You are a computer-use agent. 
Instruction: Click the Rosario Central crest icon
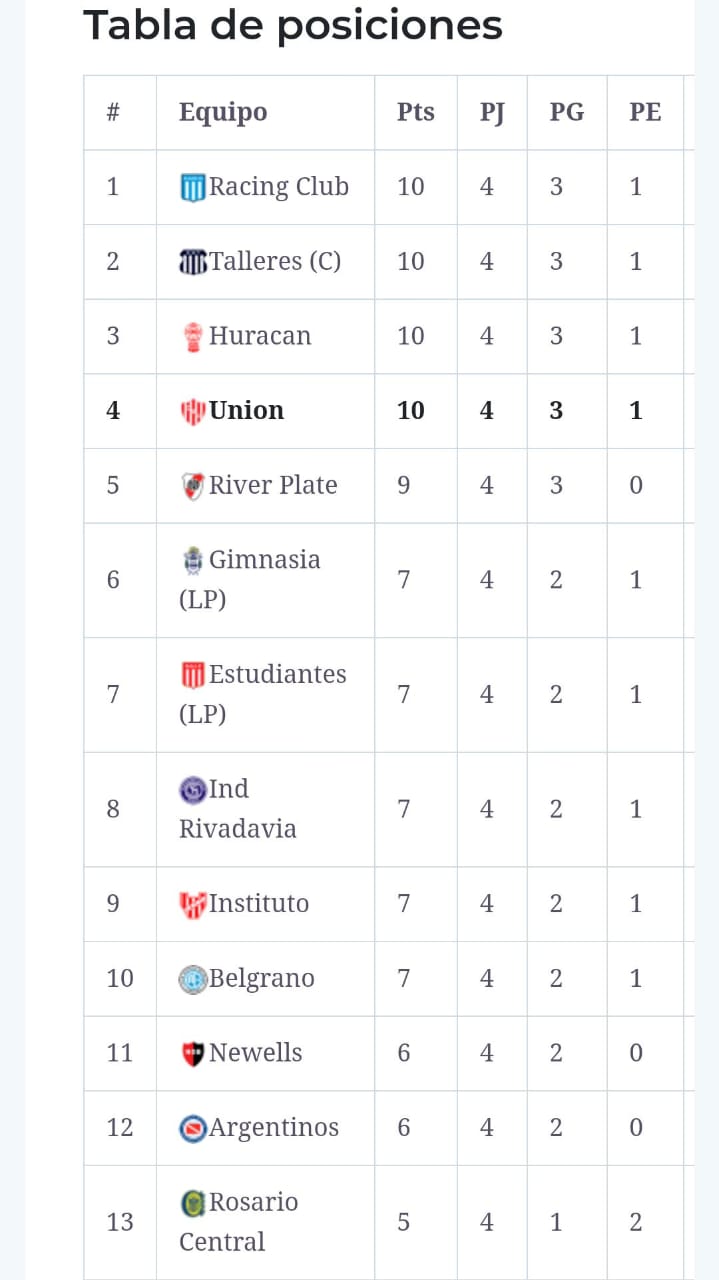click(x=193, y=1203)
